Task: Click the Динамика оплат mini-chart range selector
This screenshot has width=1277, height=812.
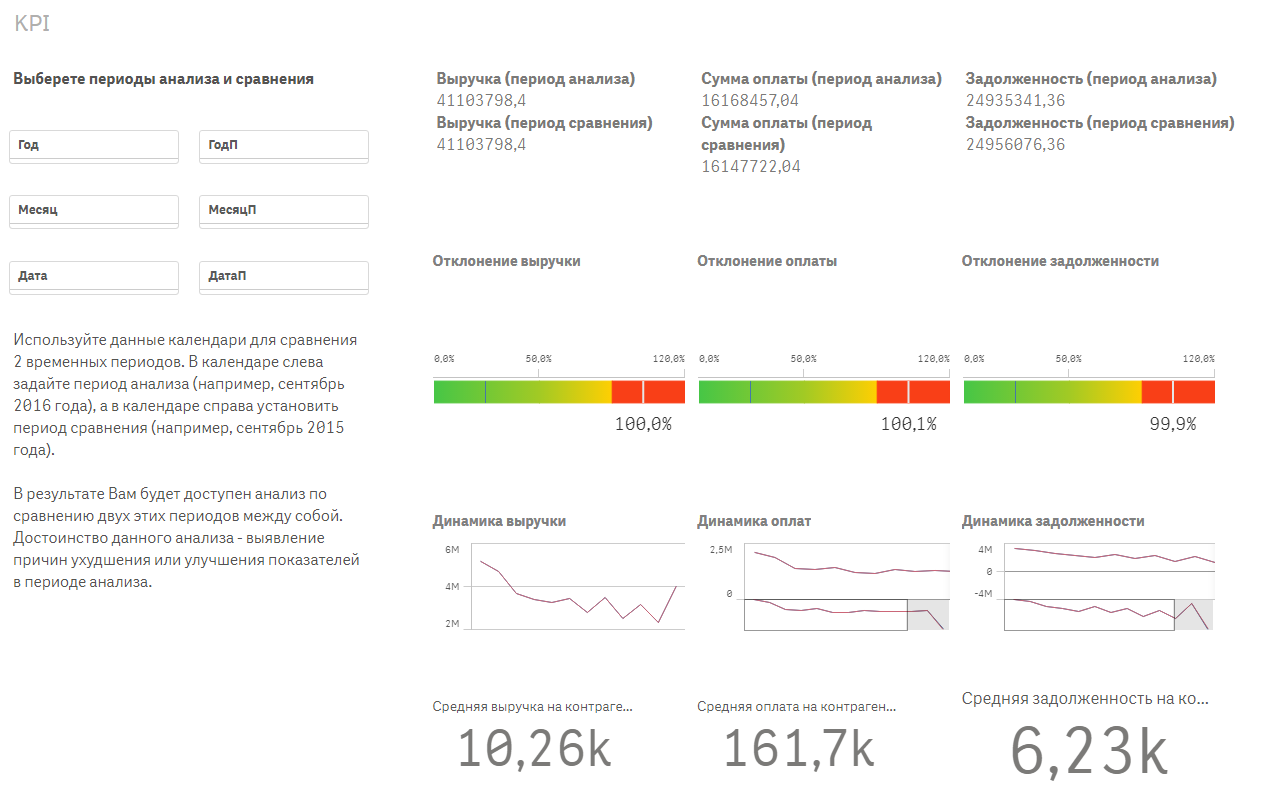Action: point(826,614)
